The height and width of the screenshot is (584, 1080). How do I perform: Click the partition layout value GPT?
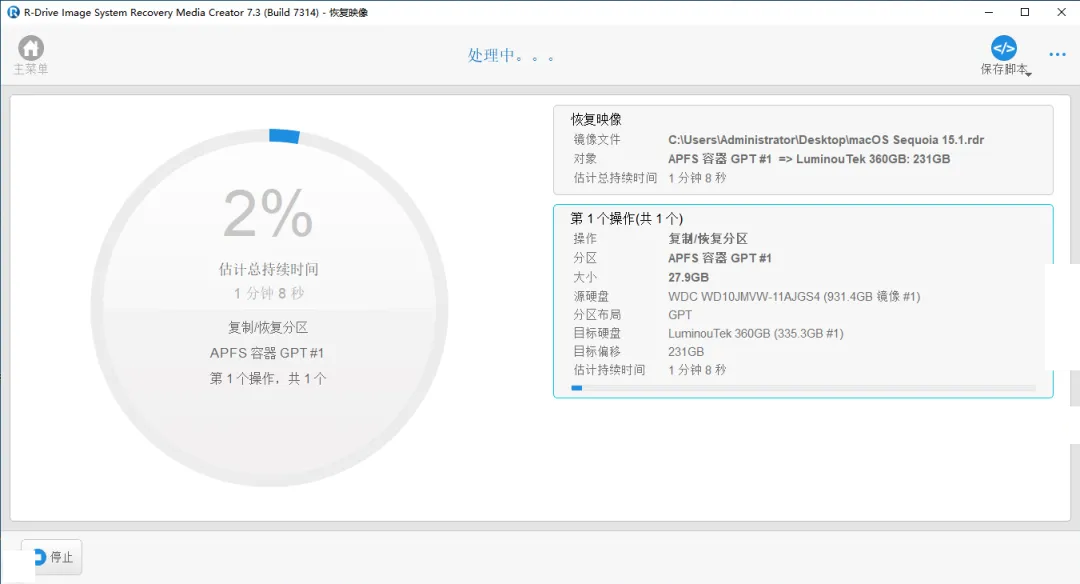680,315
